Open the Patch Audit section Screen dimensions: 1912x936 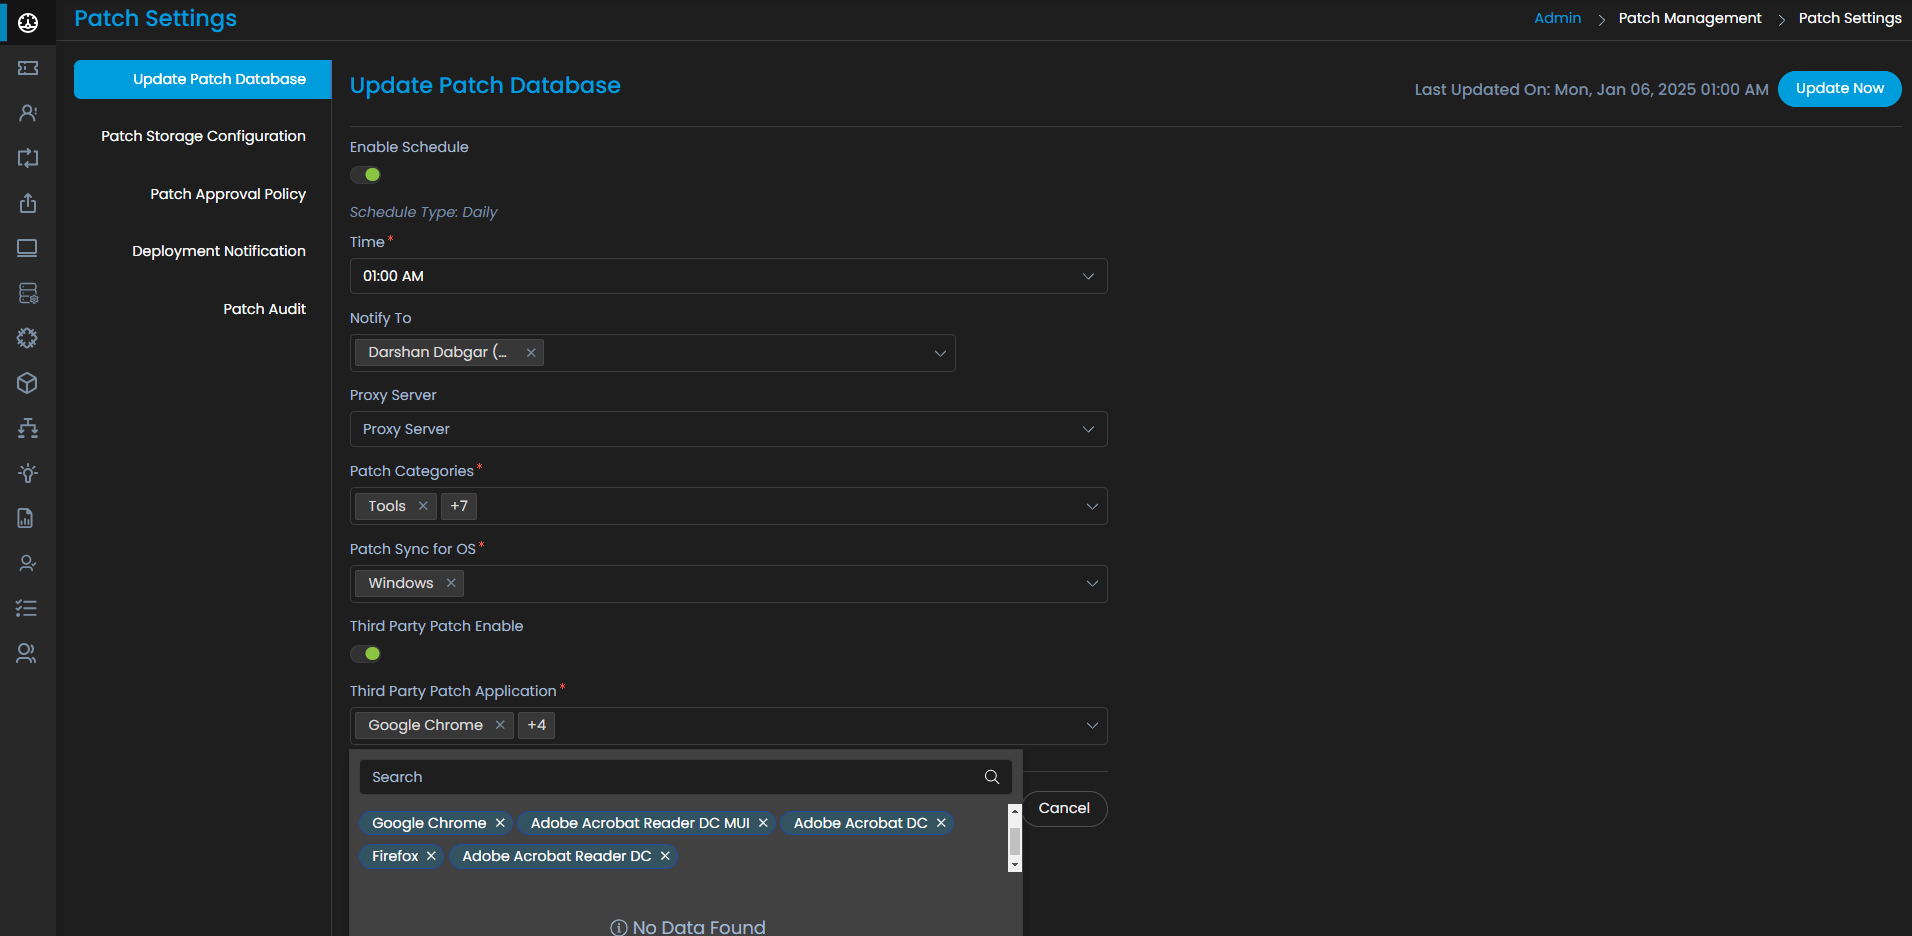264,308
